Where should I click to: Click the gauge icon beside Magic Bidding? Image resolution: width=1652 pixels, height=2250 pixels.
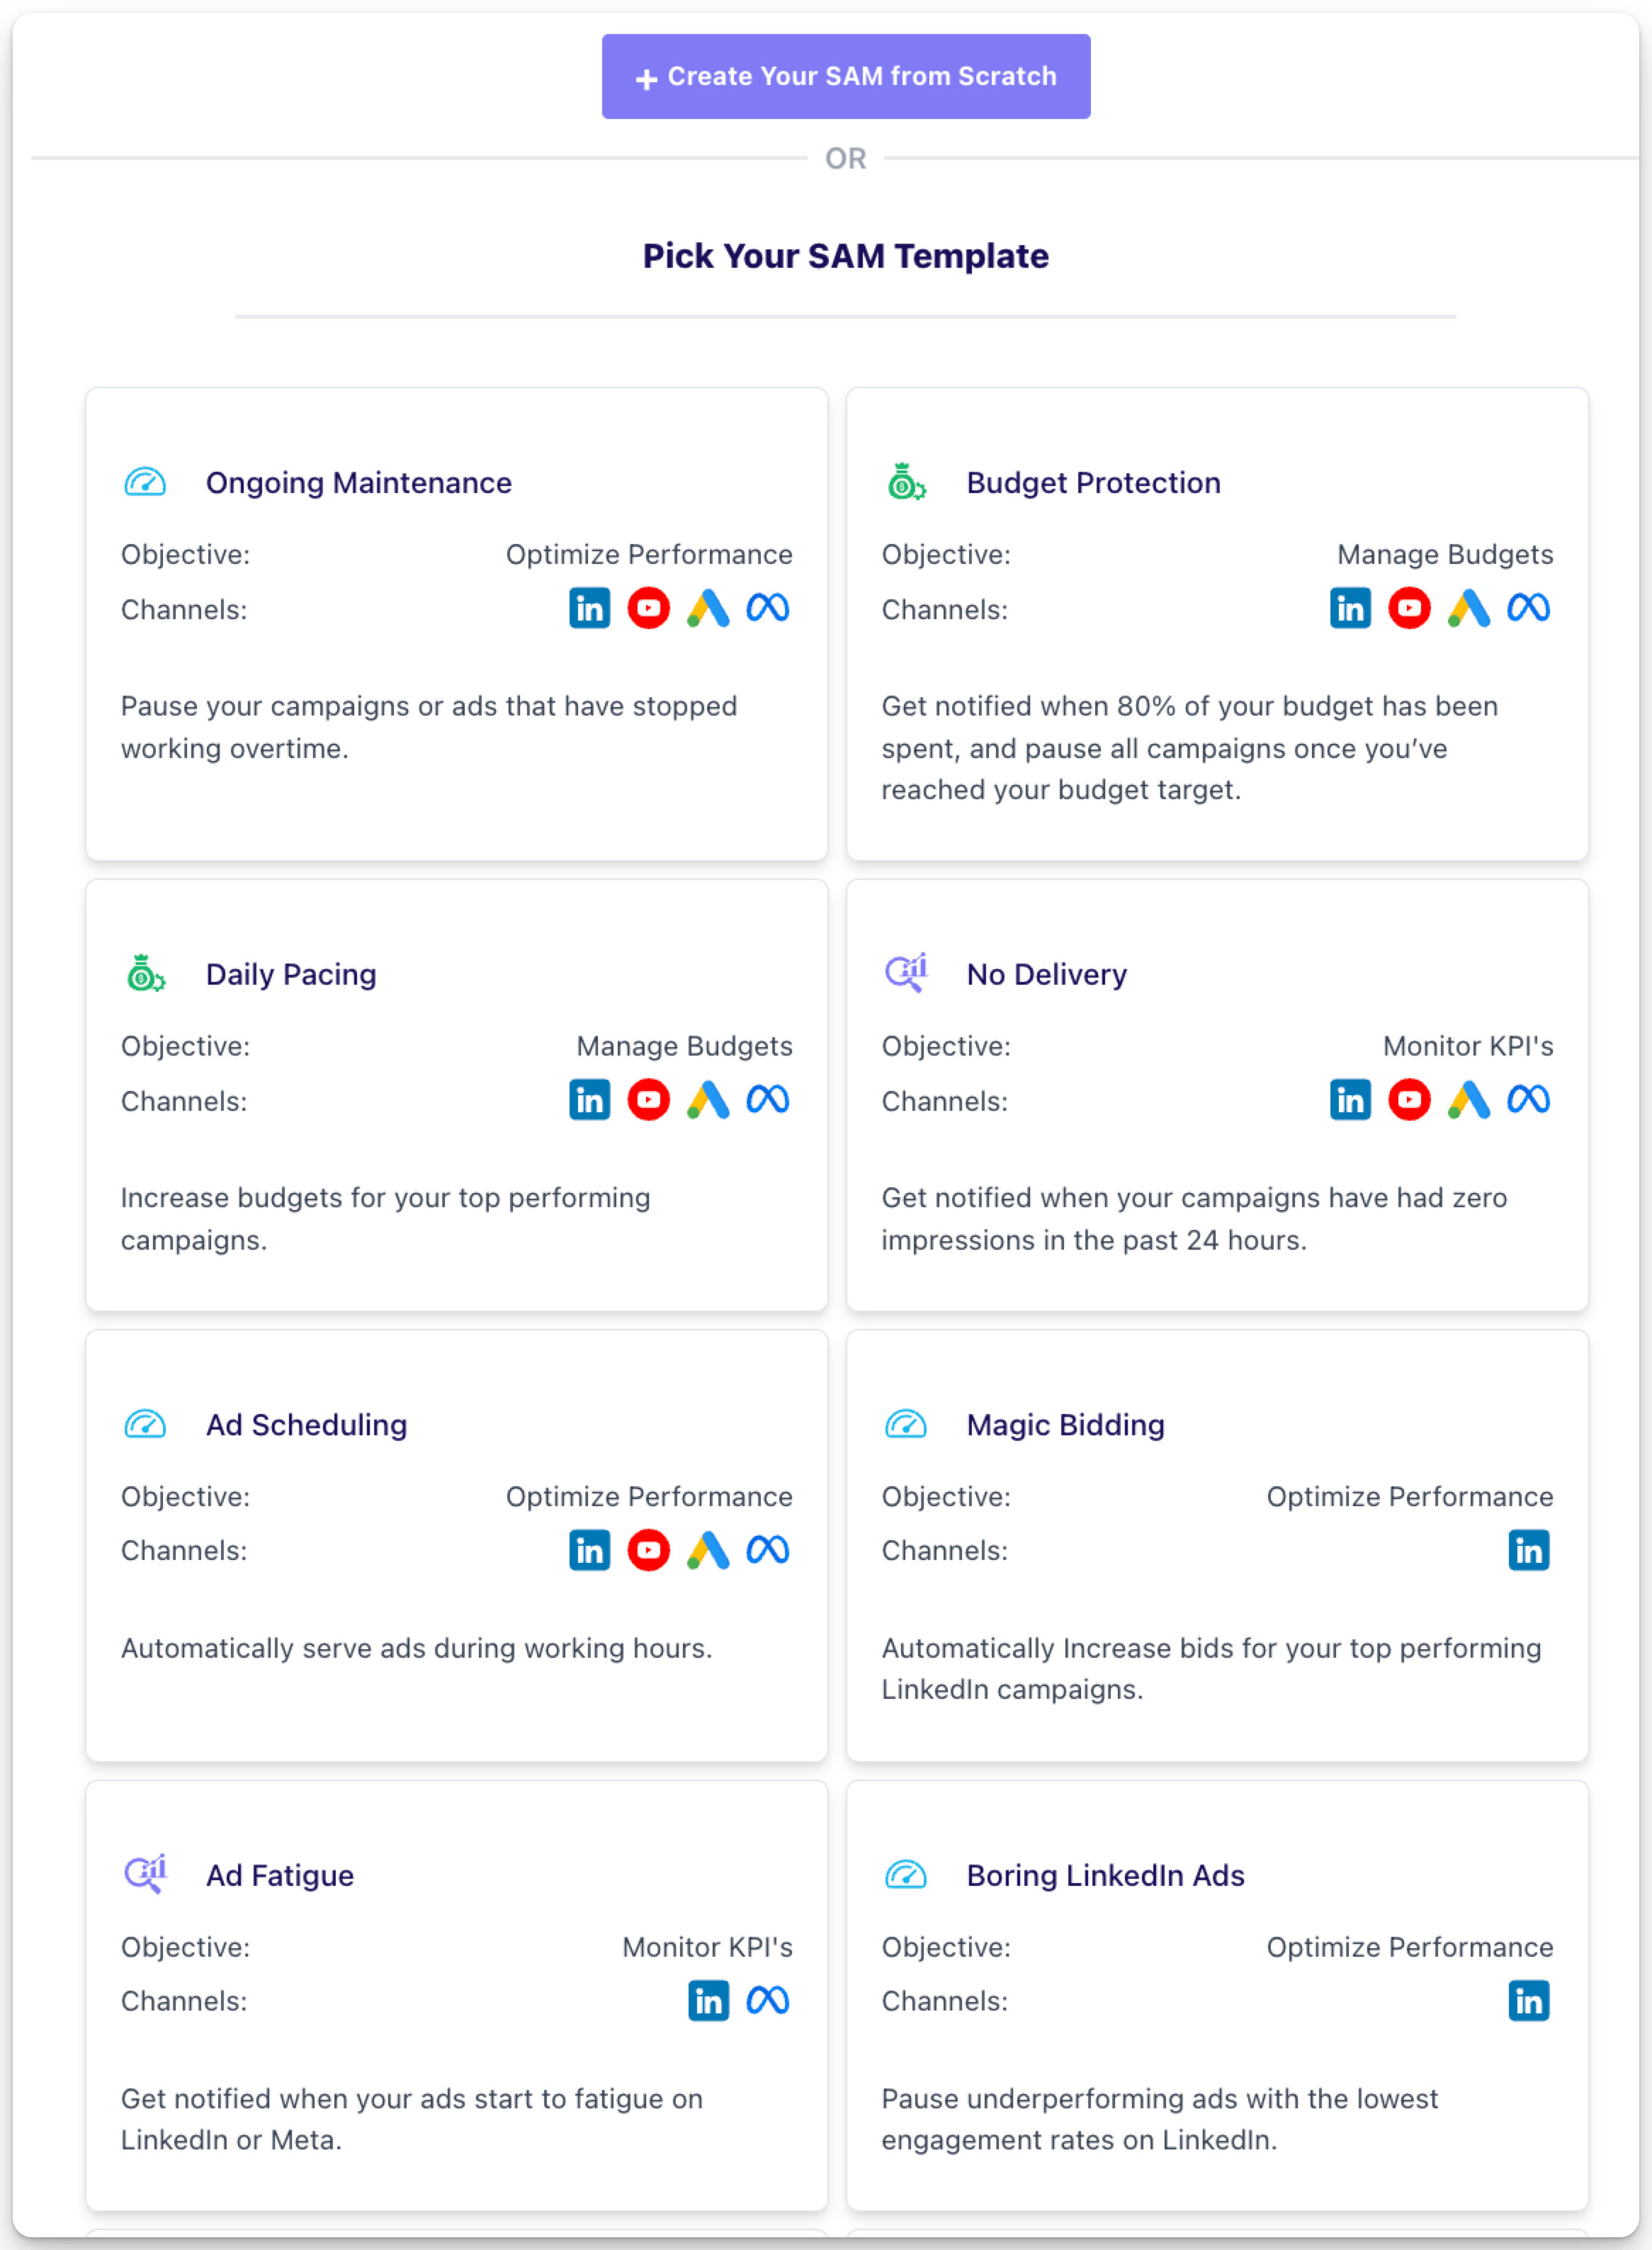point(906,1424)
